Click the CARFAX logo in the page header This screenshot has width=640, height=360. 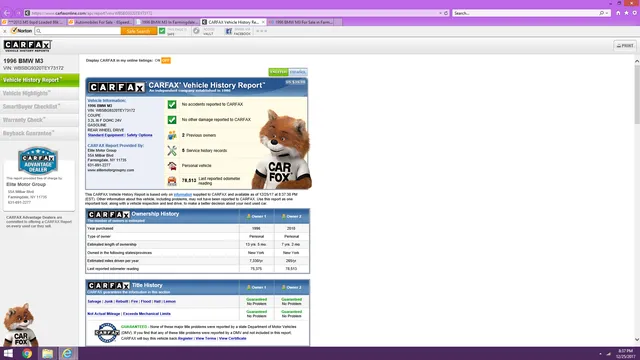[27, 46]
